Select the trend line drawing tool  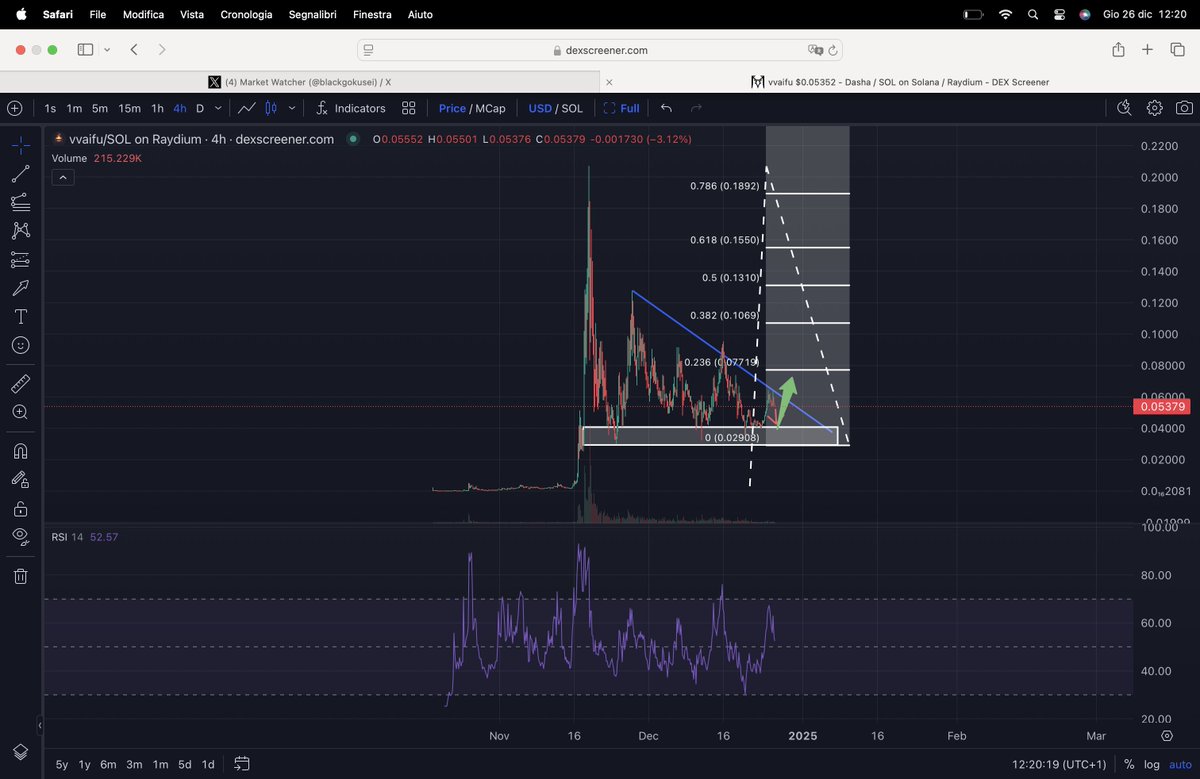point(20,174)
